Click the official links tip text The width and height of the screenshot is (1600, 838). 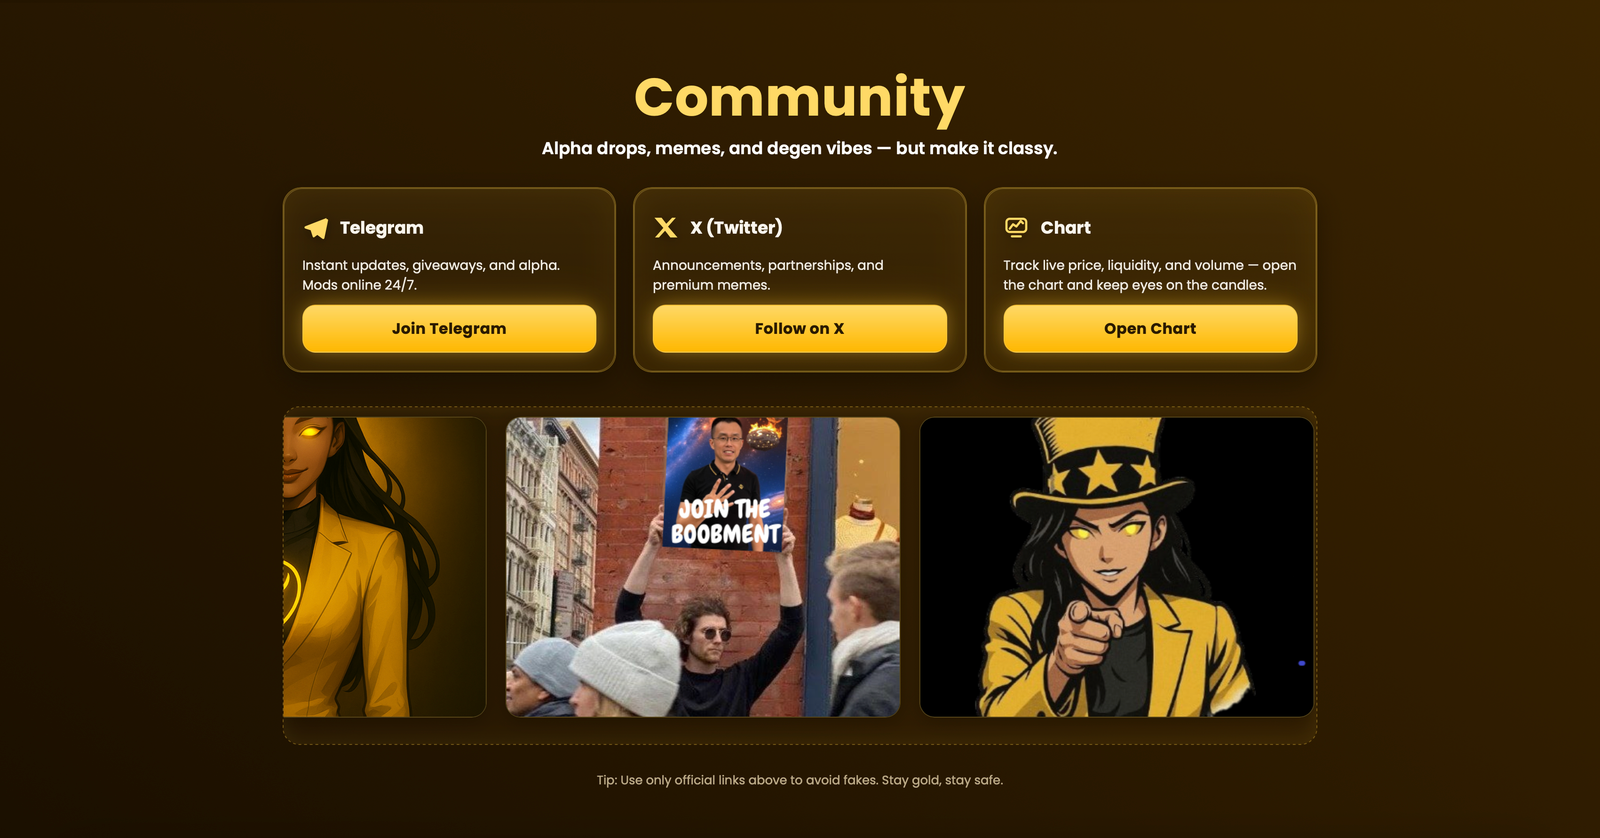[x=799, y=780]
